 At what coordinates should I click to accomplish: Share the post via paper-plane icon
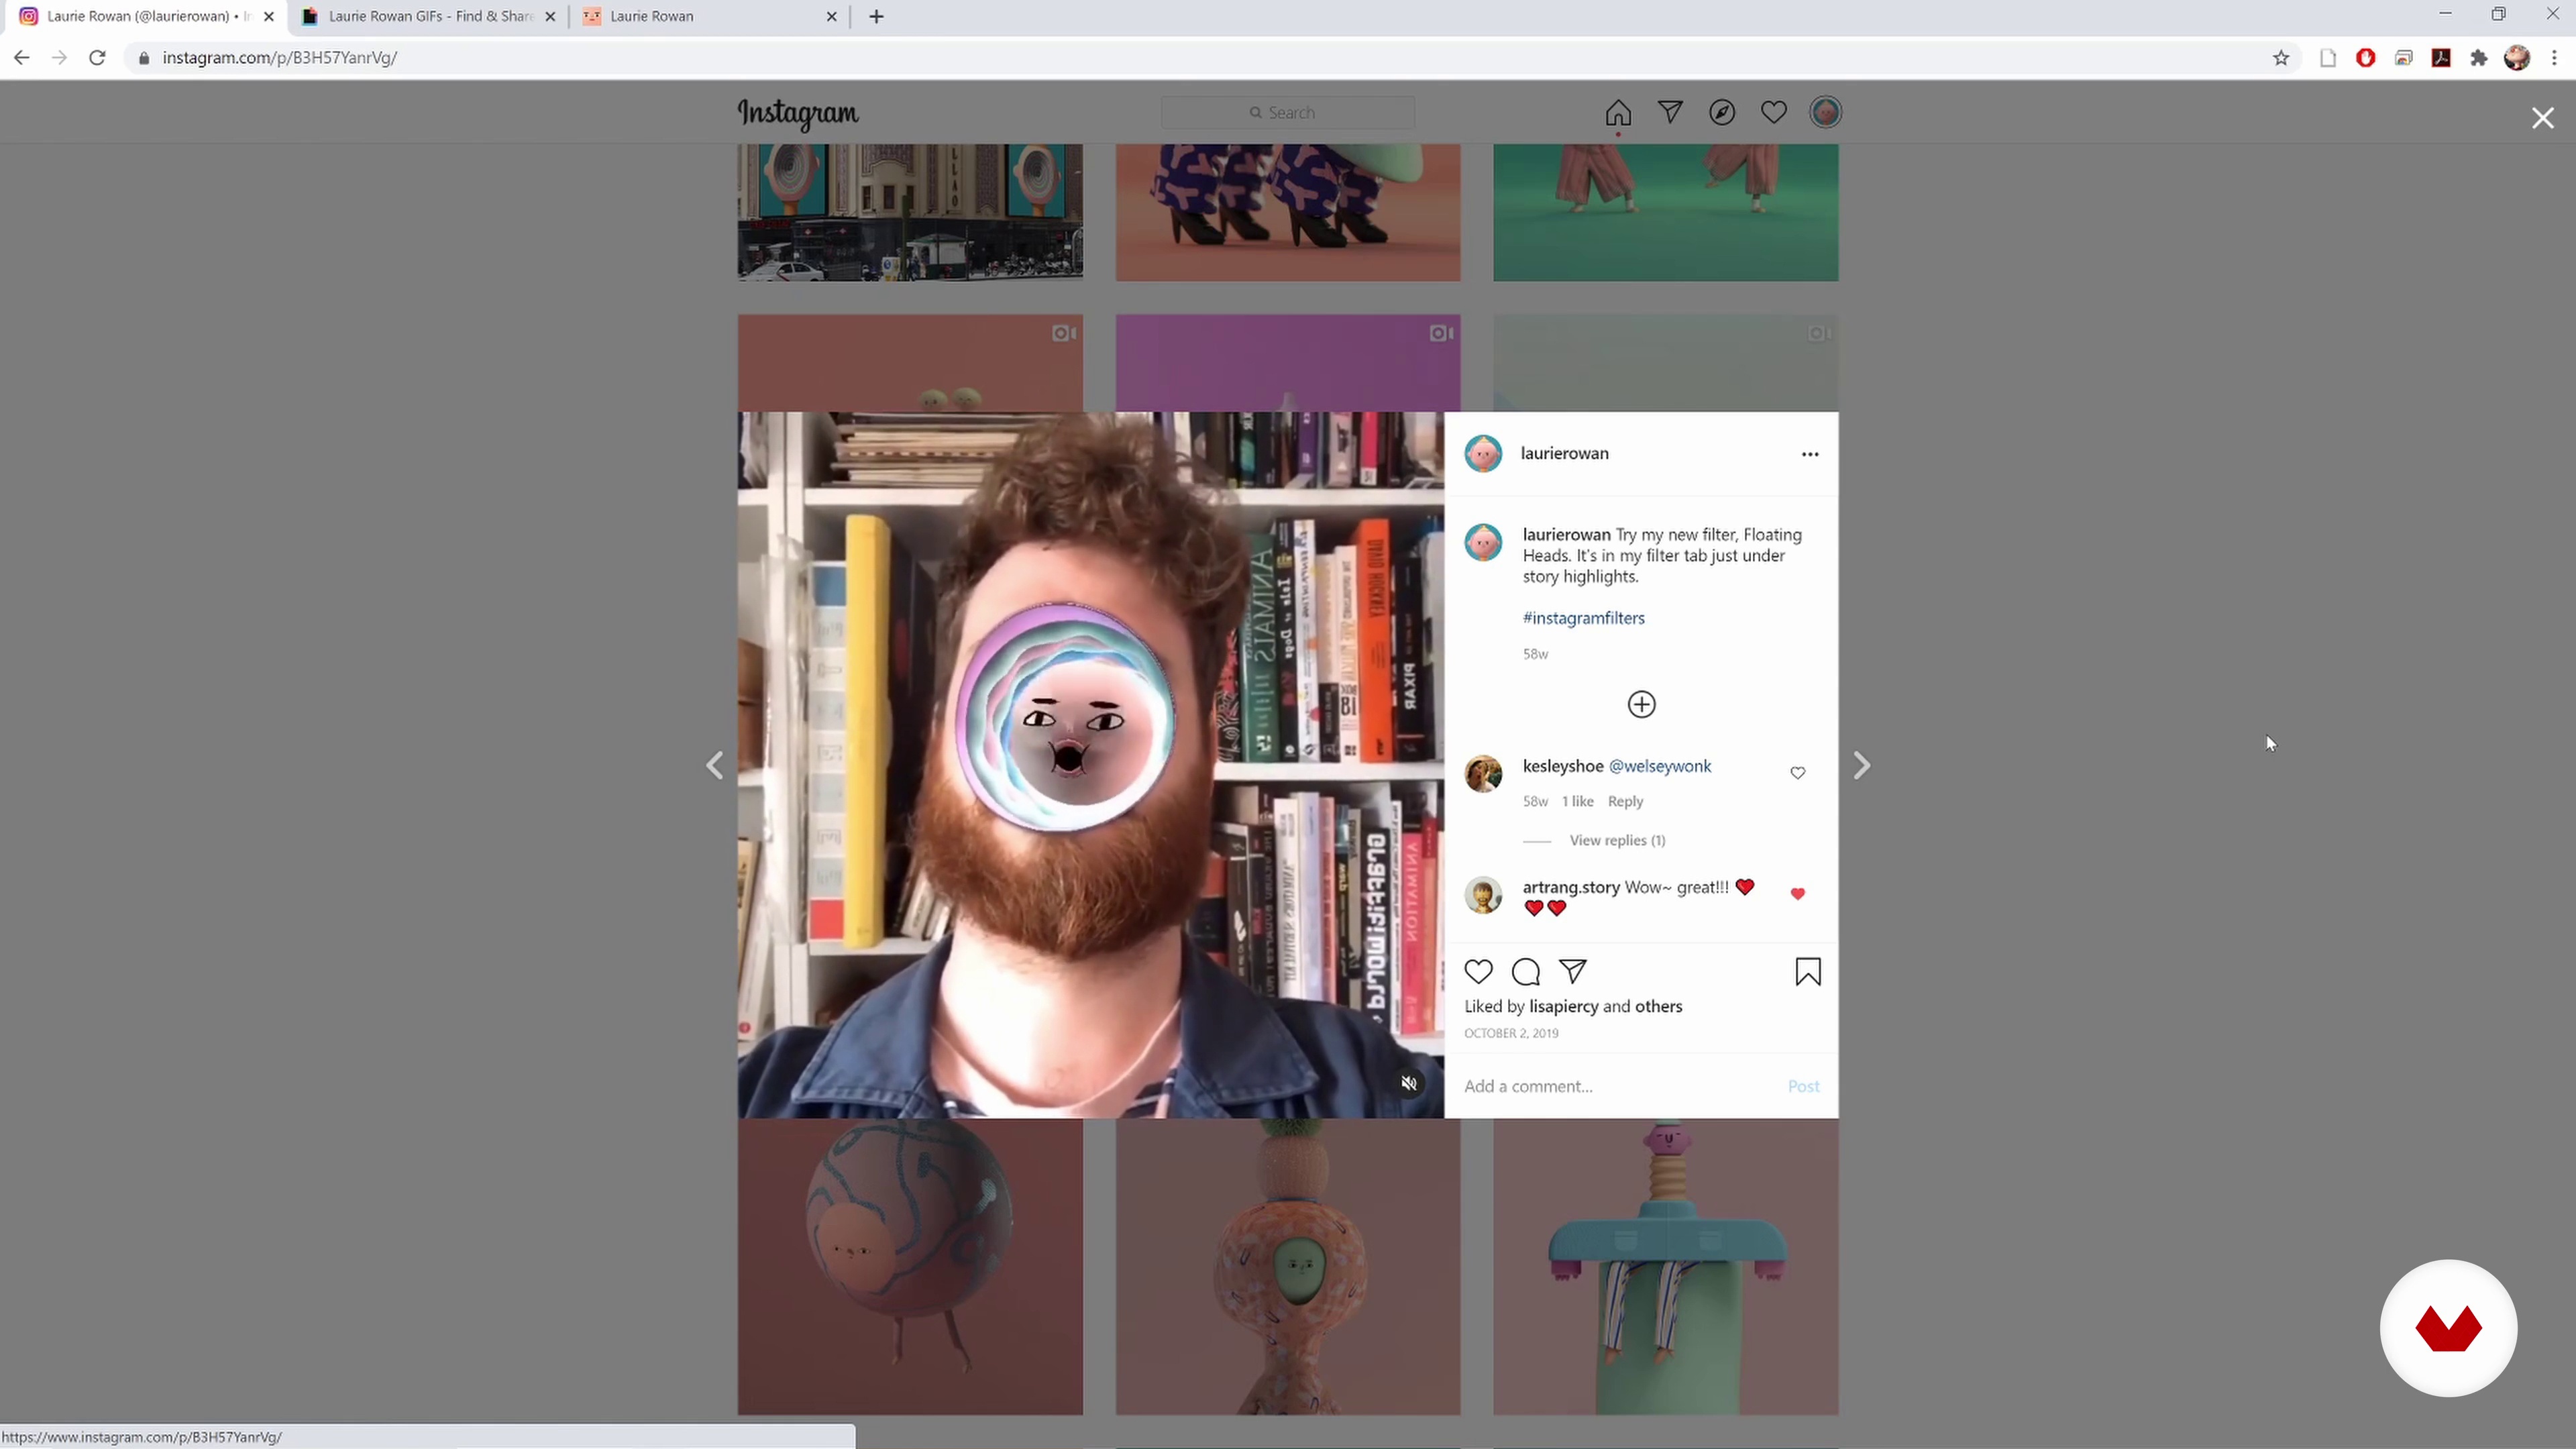click(1573, 972)
